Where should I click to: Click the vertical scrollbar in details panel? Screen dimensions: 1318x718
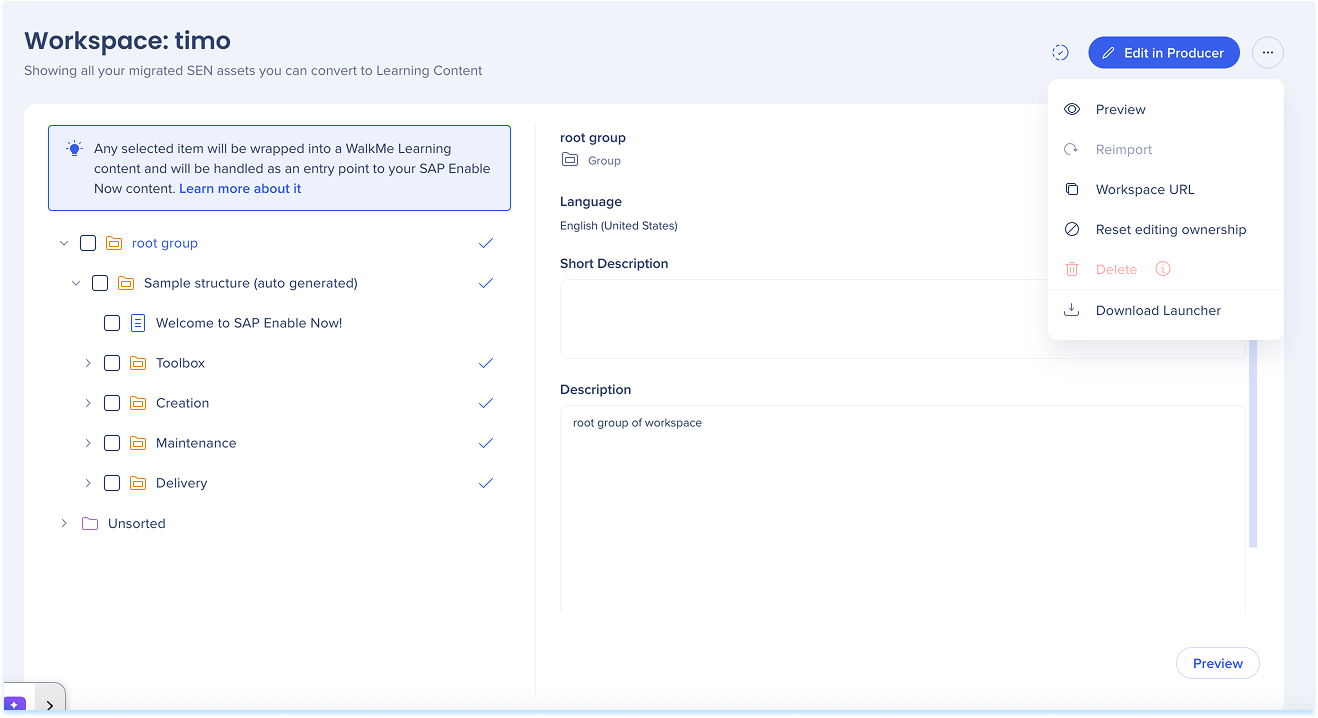[x=1252, y=450]
